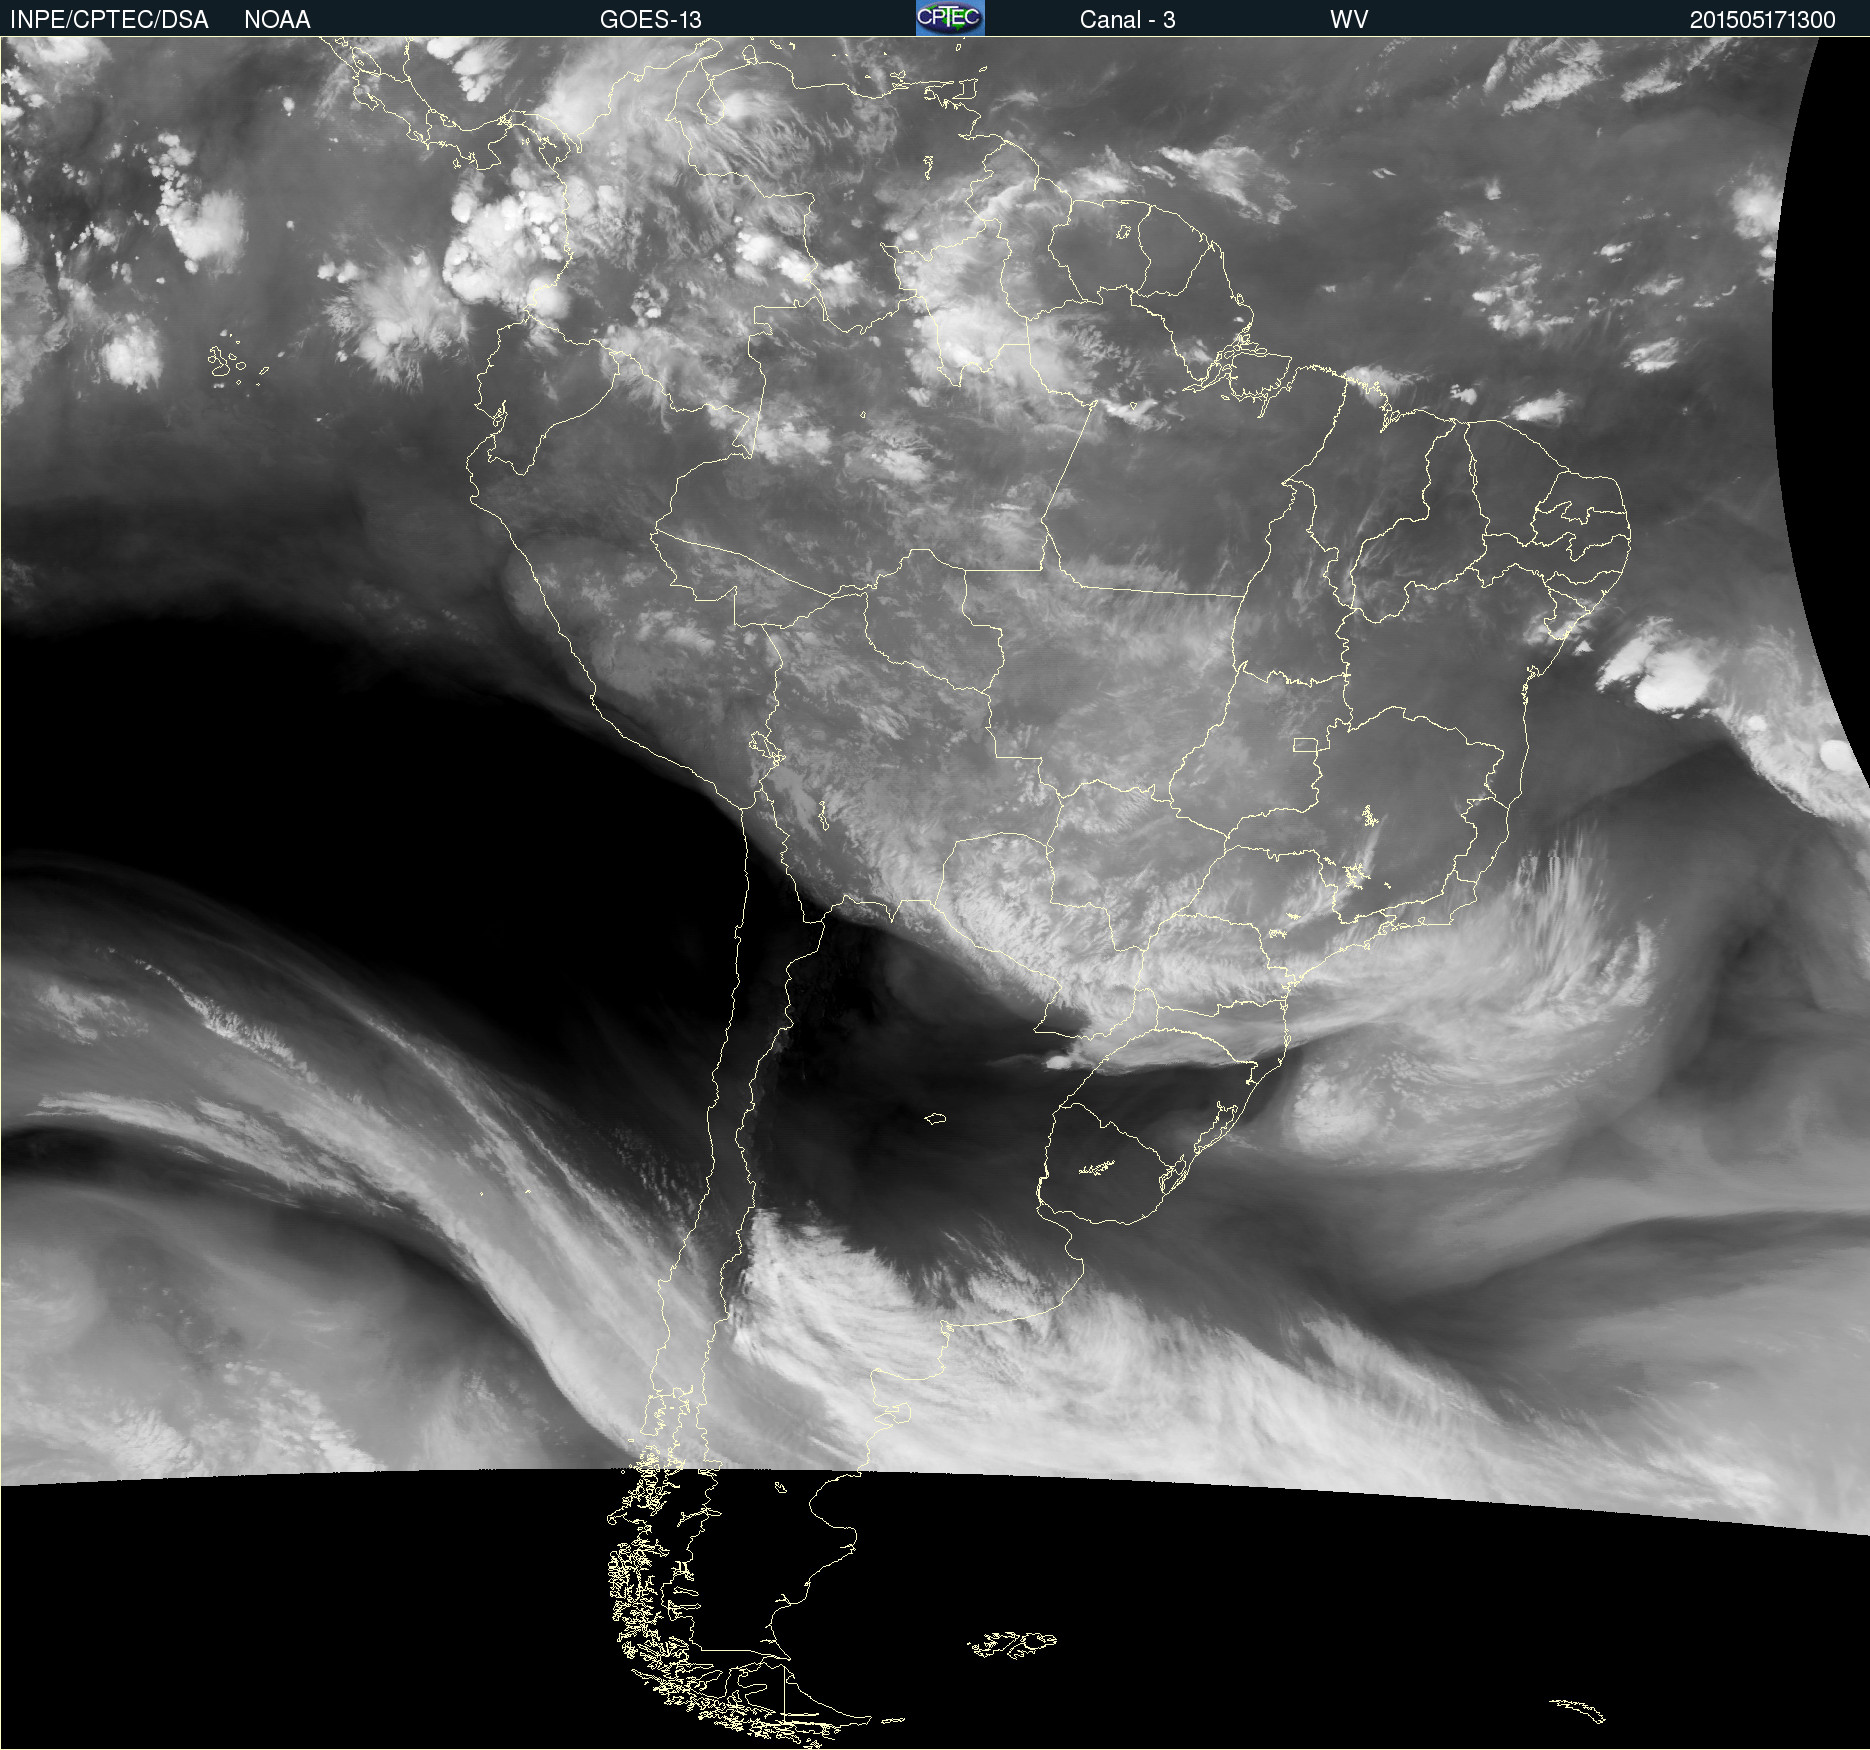Click the WV label in the header
Screen dimensions: 1870x1750
[1349, 20]
